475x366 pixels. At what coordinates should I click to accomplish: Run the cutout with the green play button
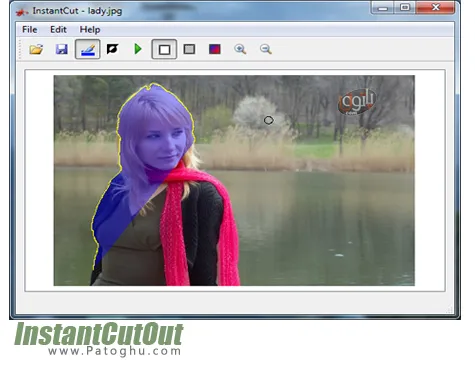click(138, 49)
